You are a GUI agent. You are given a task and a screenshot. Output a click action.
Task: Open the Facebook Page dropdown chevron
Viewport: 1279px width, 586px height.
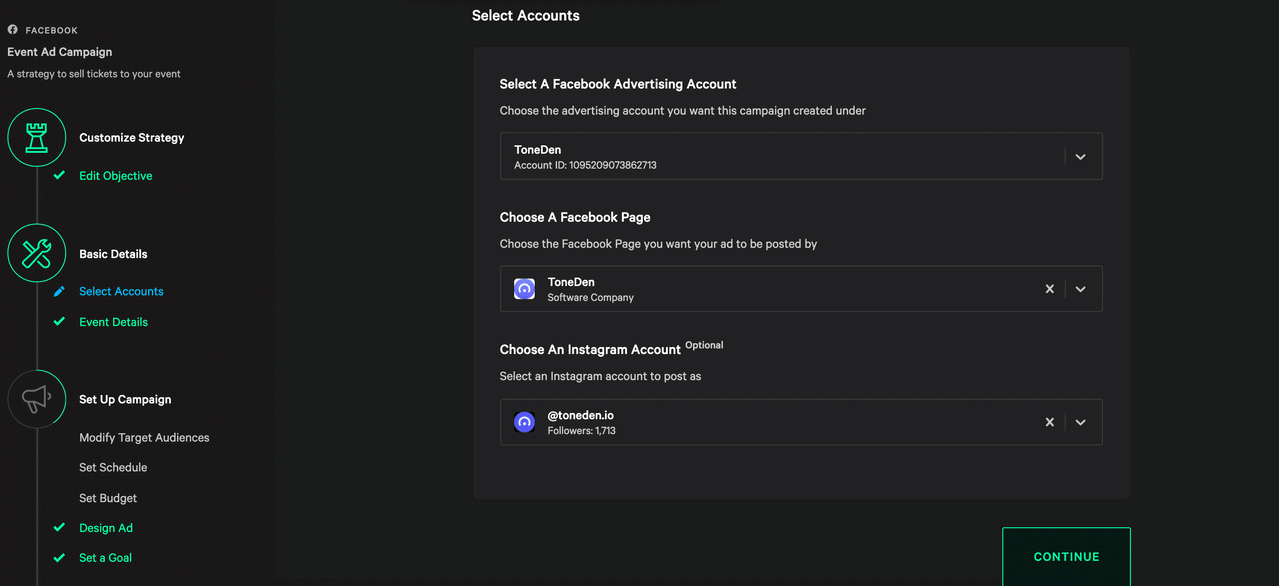(x=1080, y=289)
